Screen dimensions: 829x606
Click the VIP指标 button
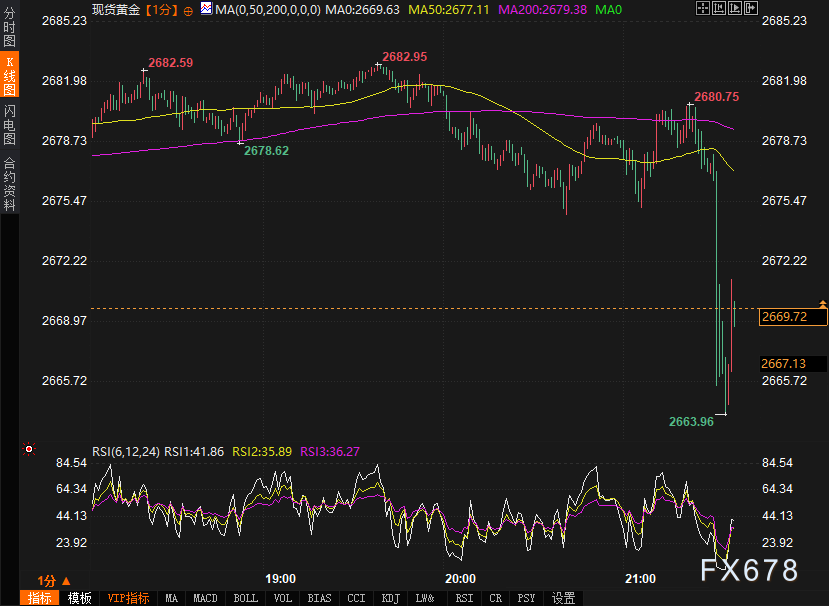click(x=128, y=598)
